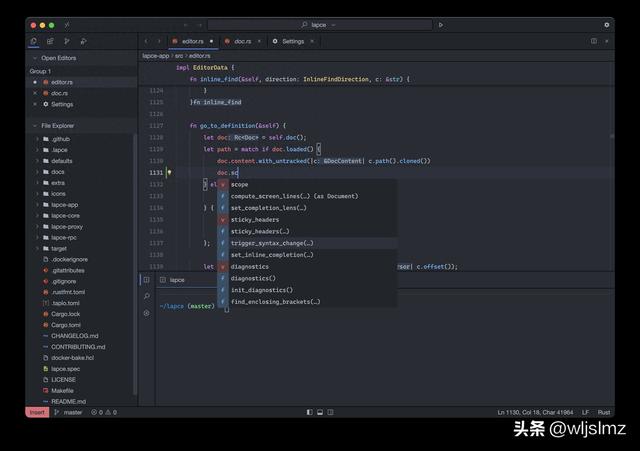Close the editor split at top right
The width and height of the screenshot is (640, 451).
coord(607,41)
